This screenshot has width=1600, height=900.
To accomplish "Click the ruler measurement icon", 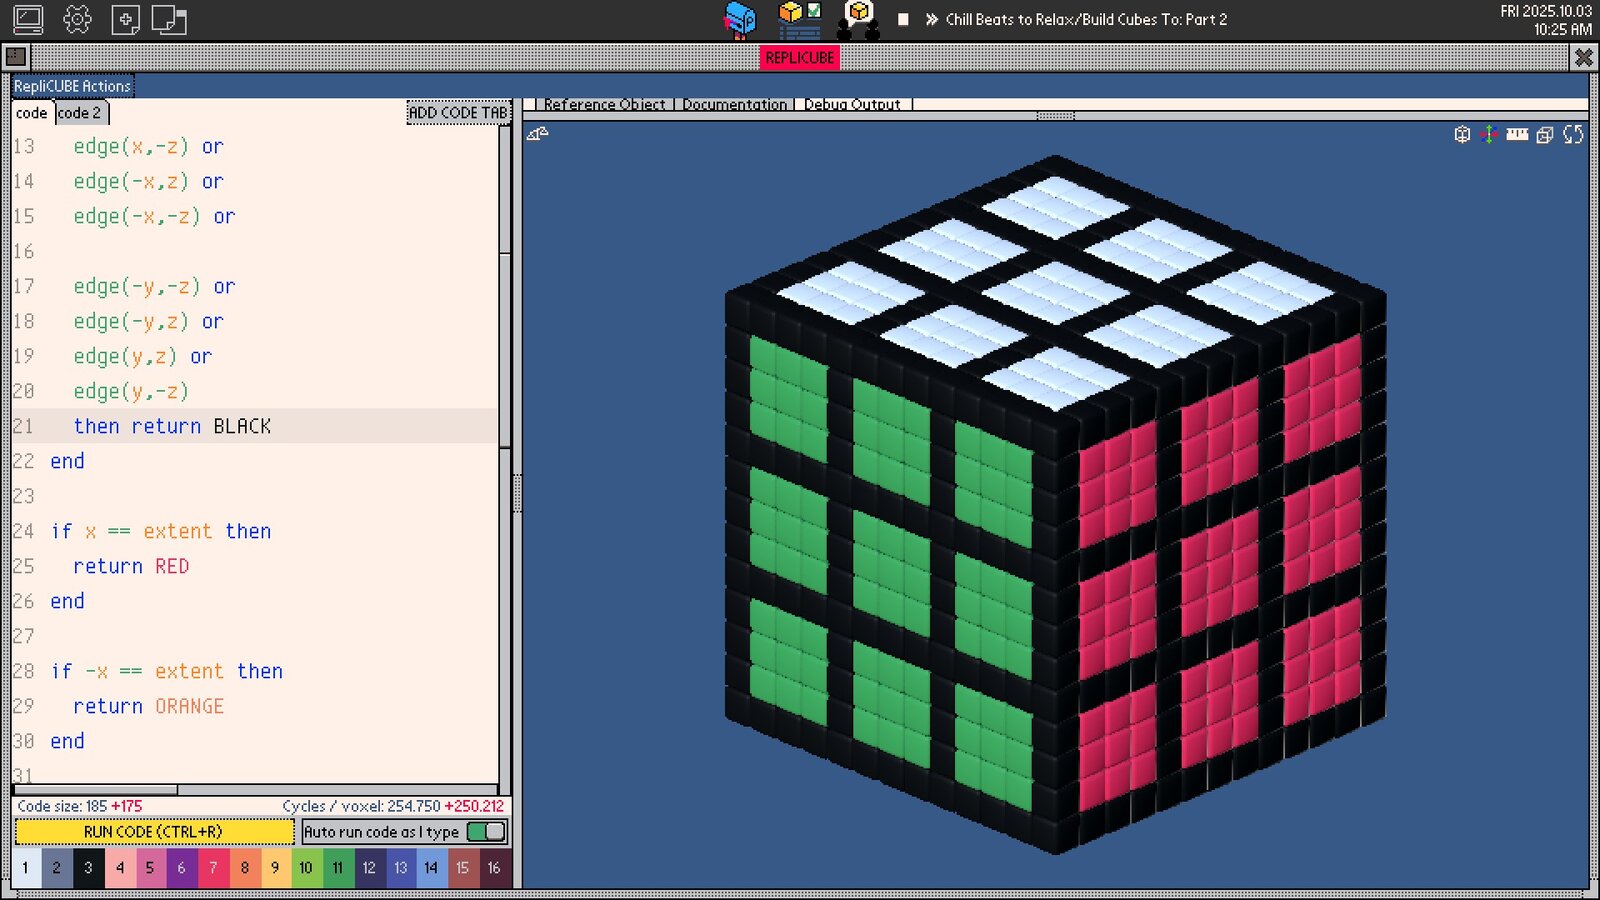I will click(x=1517, y=134).
